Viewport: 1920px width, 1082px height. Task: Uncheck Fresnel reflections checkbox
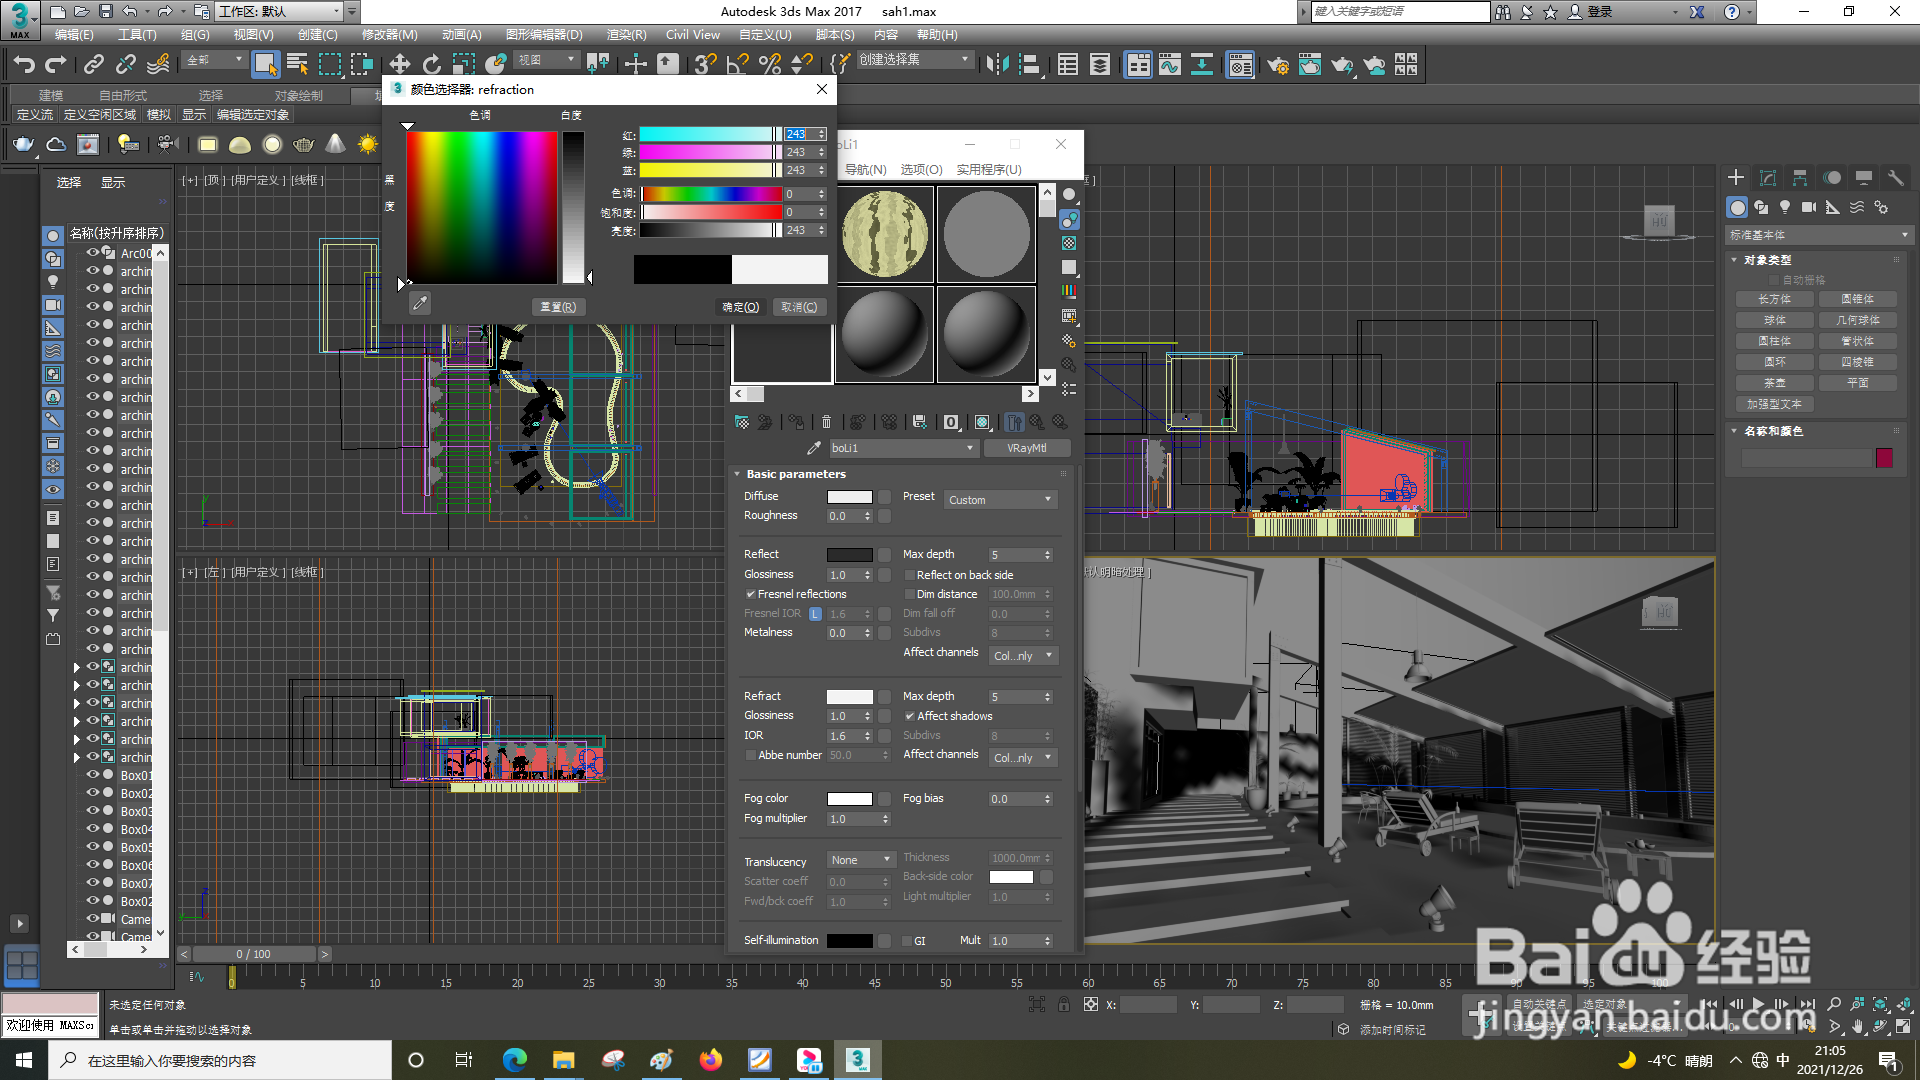click(751, 595)
